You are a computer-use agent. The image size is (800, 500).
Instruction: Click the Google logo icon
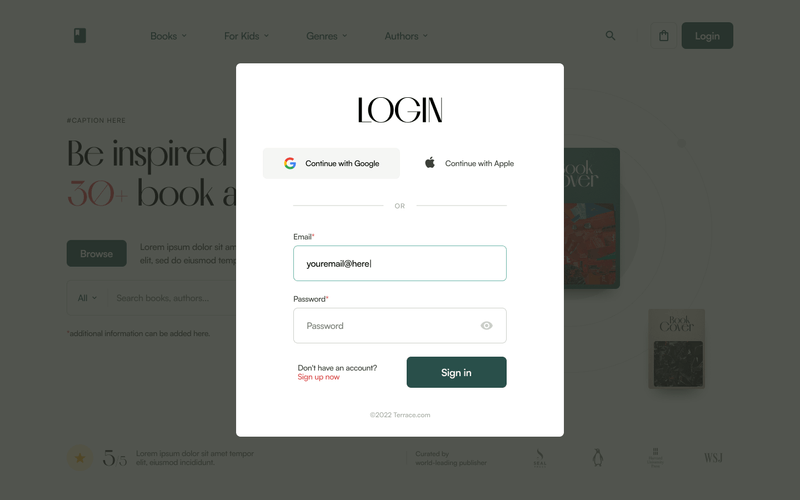coord(290,163)
